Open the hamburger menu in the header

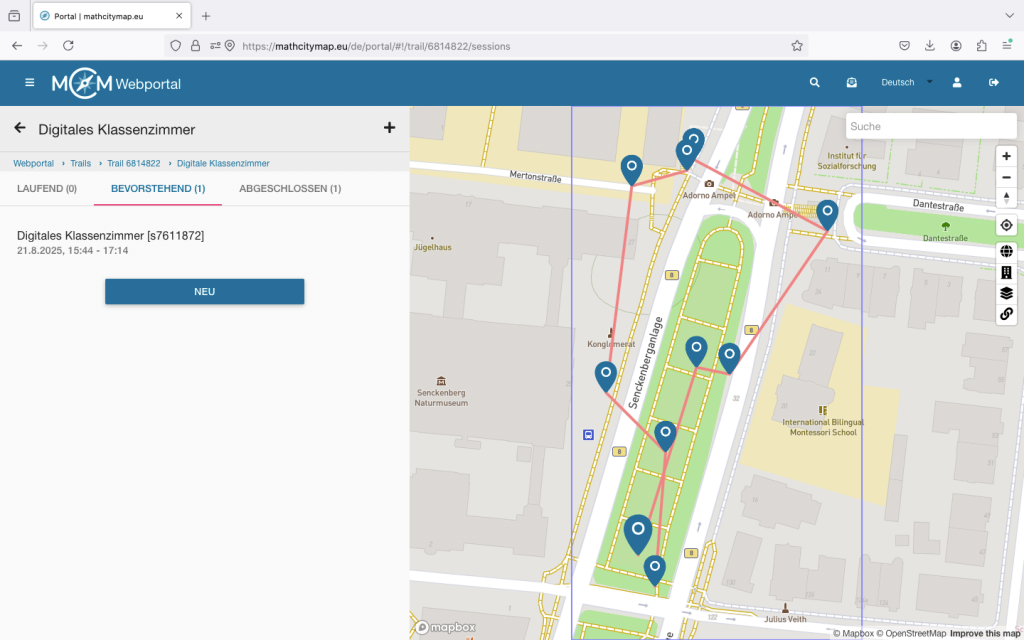(29, 83)
